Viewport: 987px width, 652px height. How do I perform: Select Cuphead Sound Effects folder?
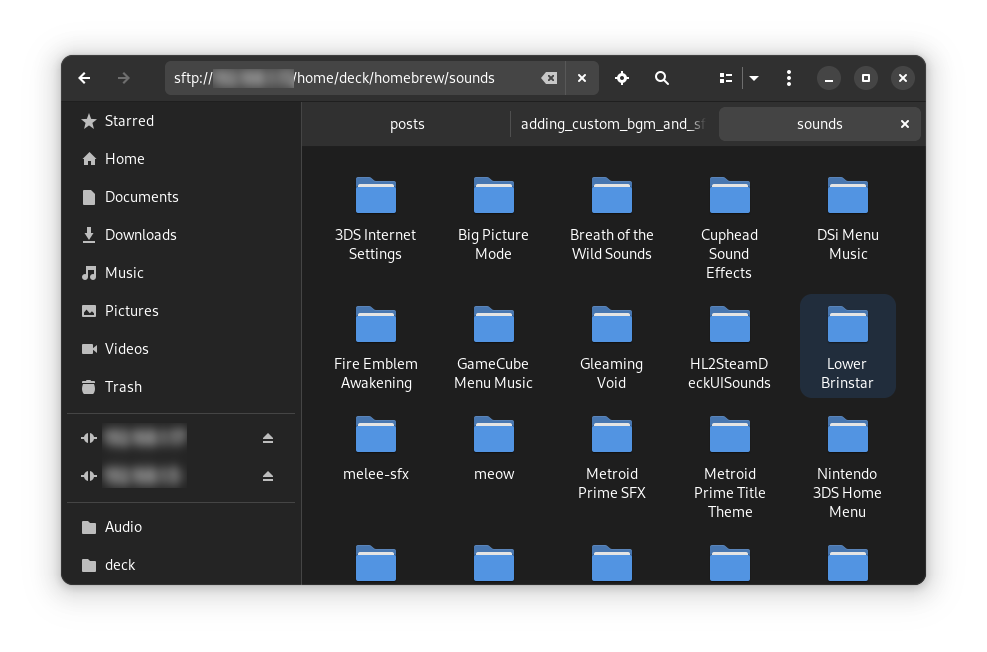[730, 228]
